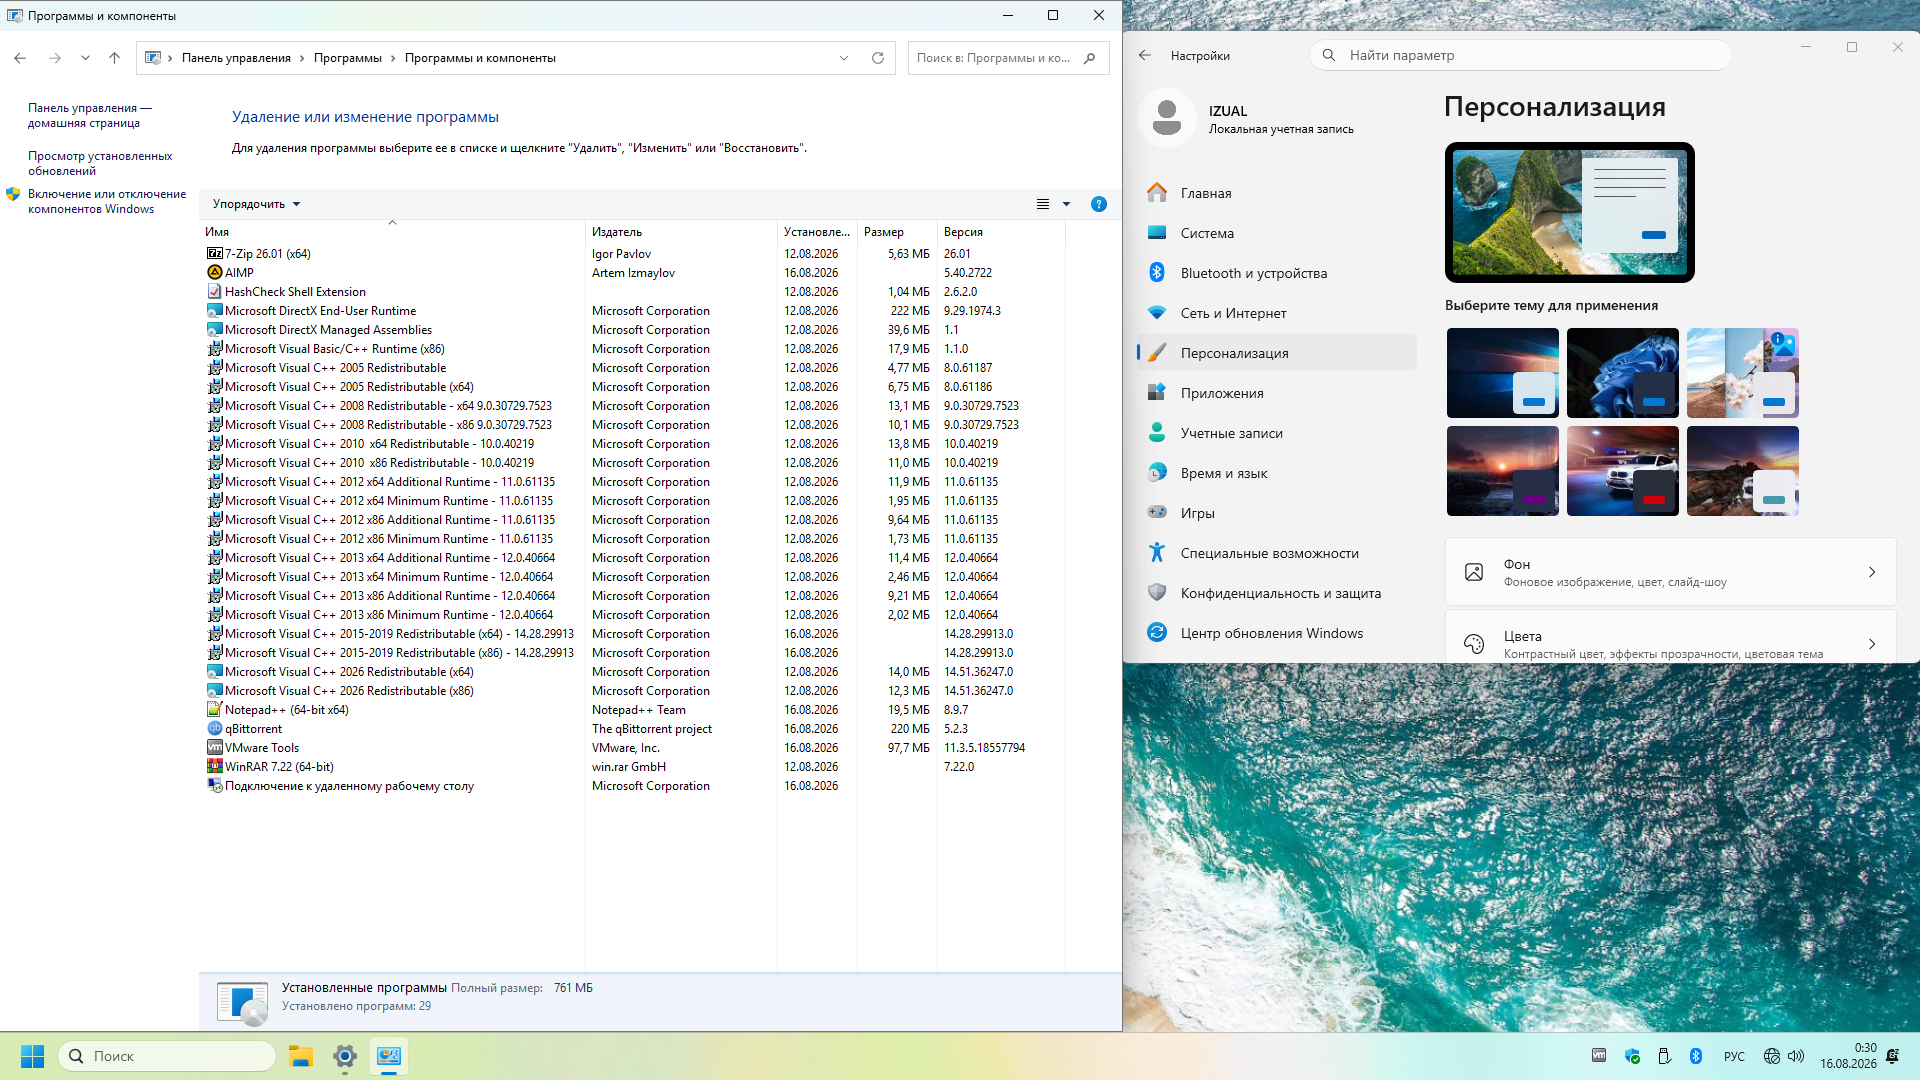
Task: Open Система settings section
Action: 1277,233
